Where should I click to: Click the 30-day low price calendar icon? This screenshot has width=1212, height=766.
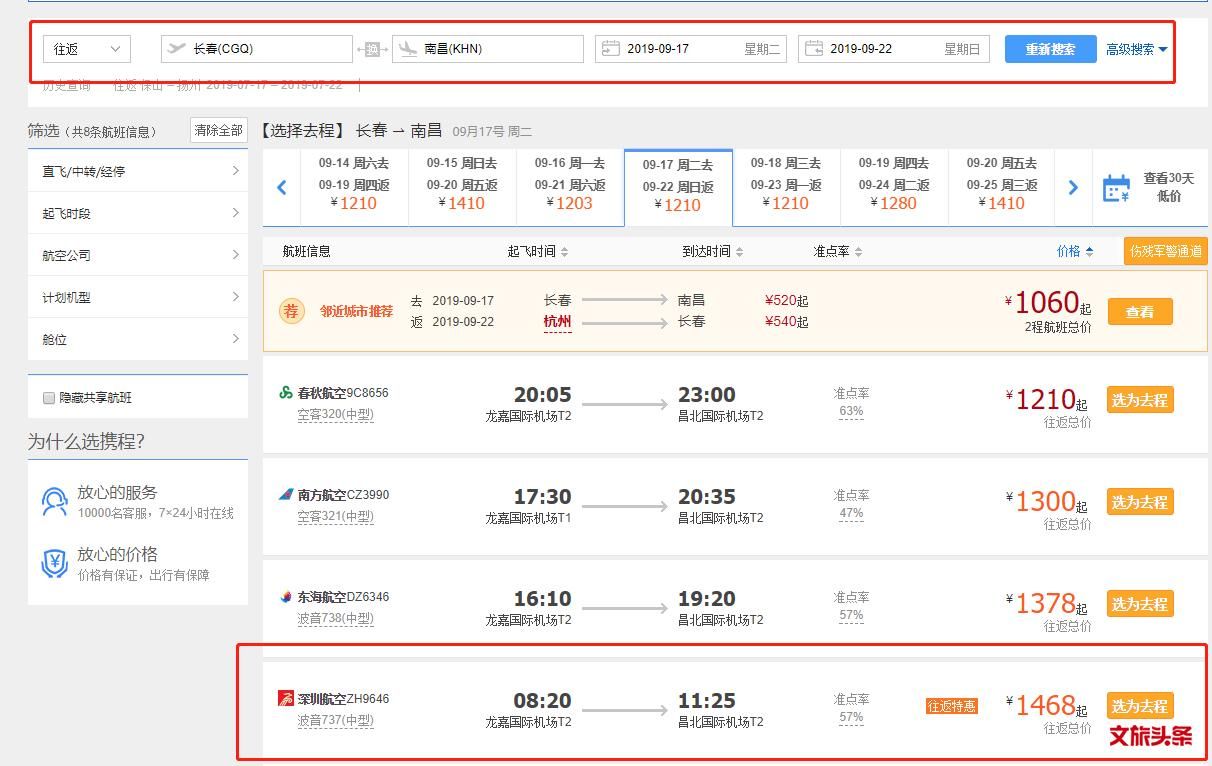point(1116,187)
